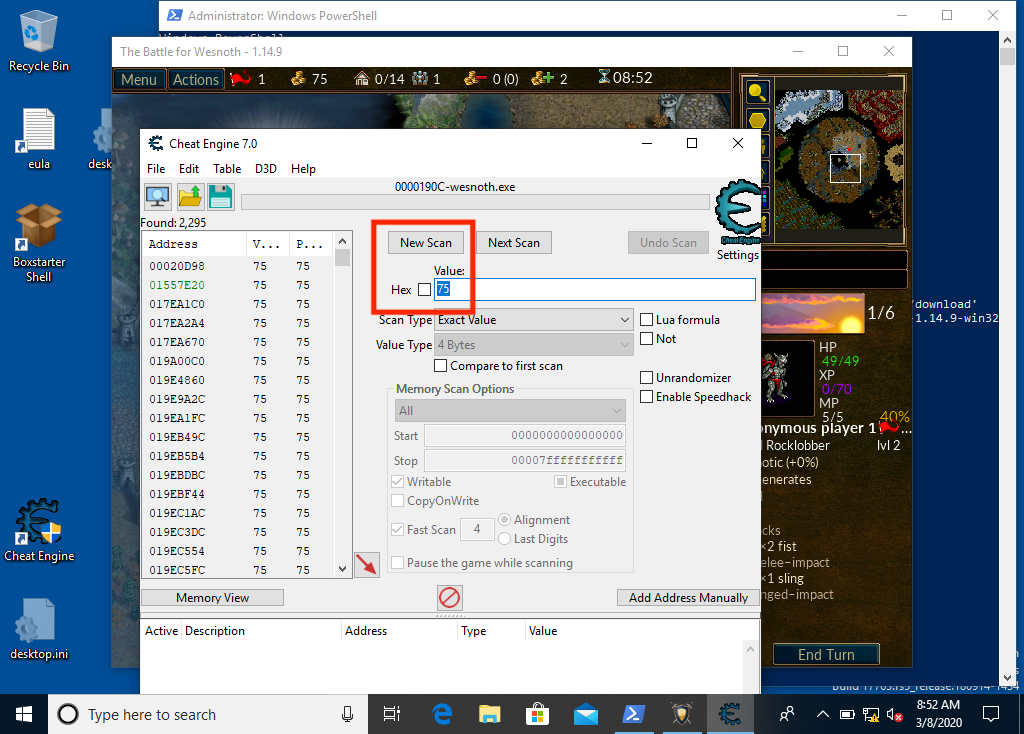Open the Wesnoth Menu button
Viewport: 1024px width, 734px height.
138,79
